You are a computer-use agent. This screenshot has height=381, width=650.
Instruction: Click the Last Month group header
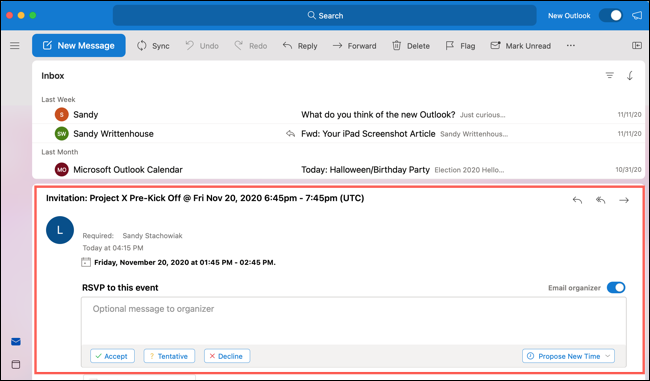[59, 152]
